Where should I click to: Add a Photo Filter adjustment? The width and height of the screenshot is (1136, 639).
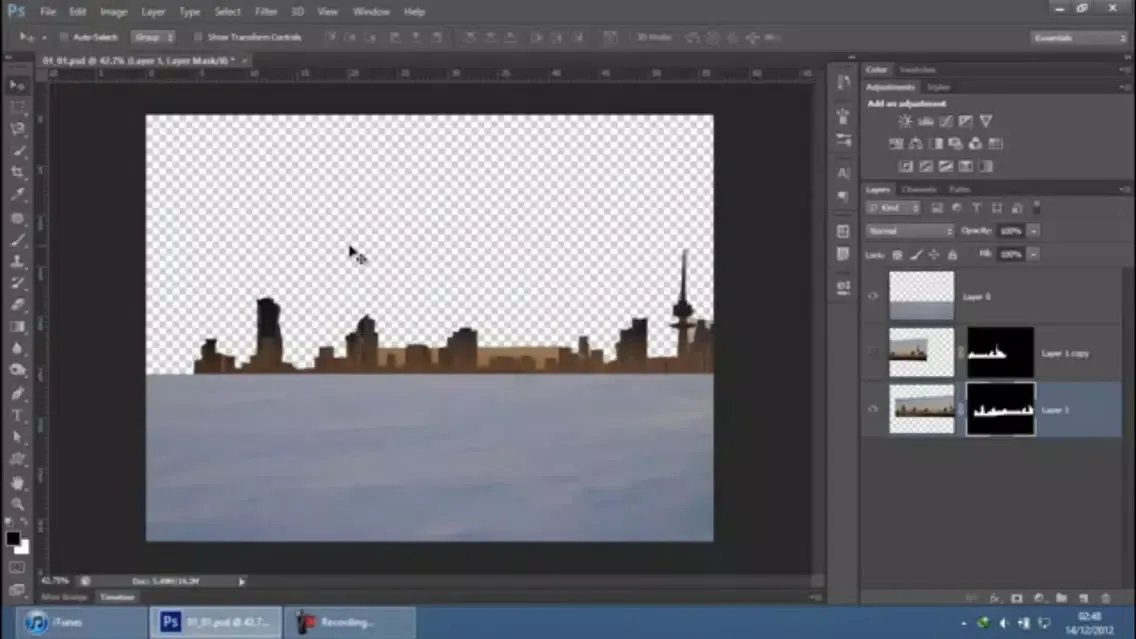tap(956, 143)
